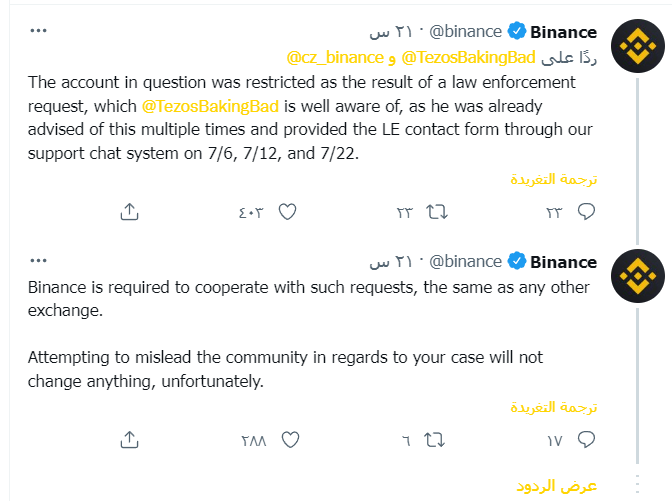Open the @TezosBakingBad mention in the reply header

pos(468,57)
